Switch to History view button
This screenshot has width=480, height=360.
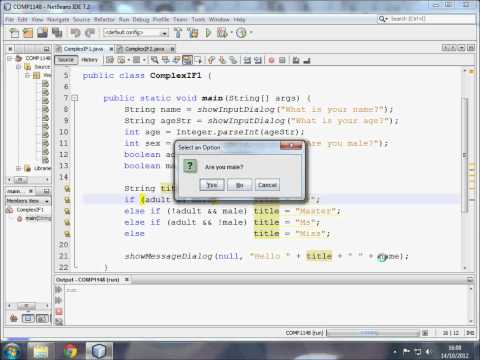tap(89, 60)
